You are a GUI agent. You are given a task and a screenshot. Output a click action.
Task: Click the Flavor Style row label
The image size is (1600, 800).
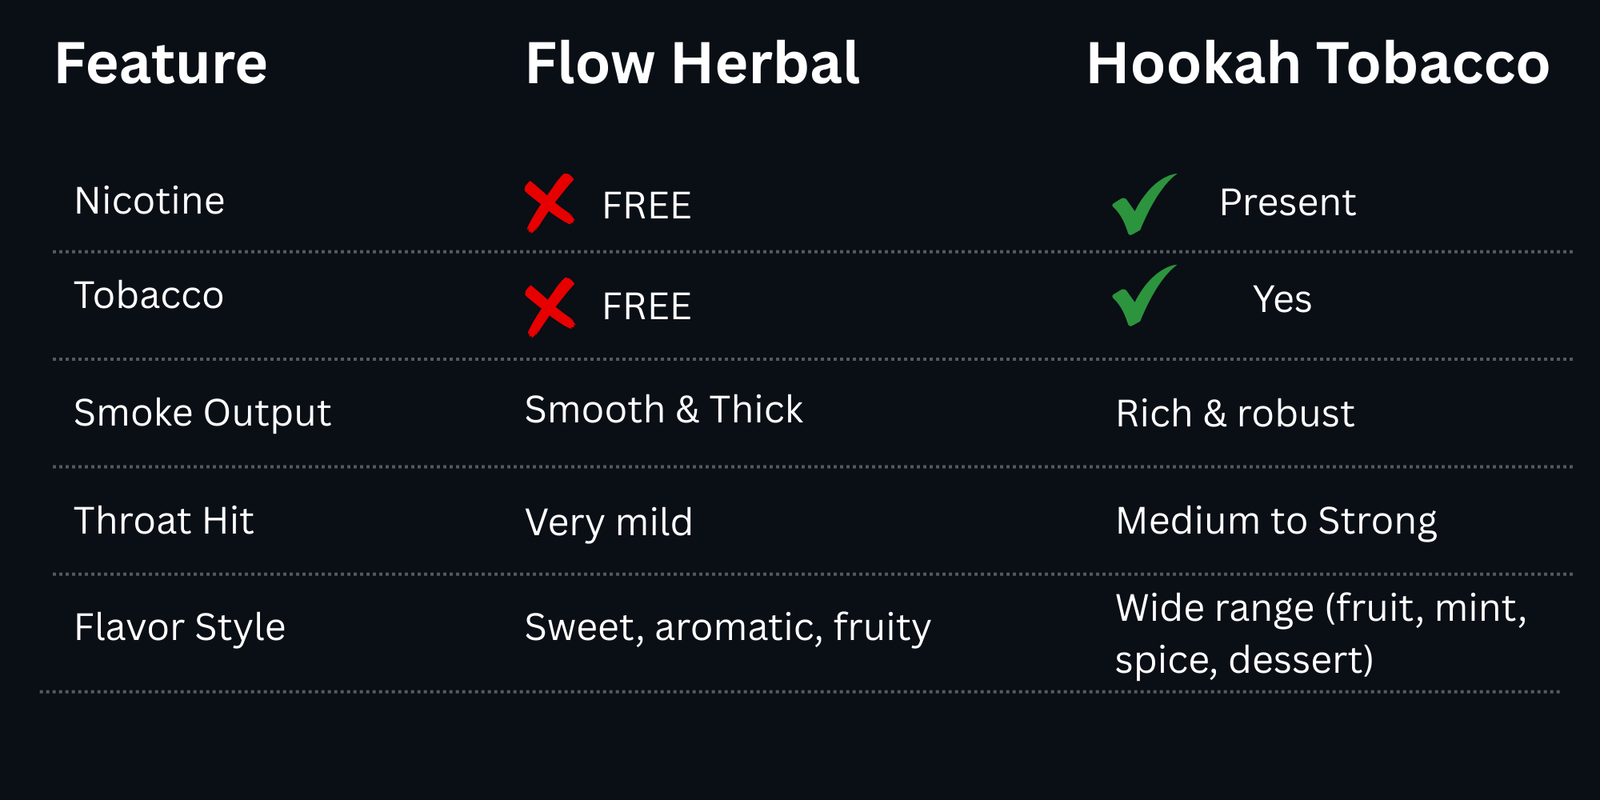[x=180, y=628]
